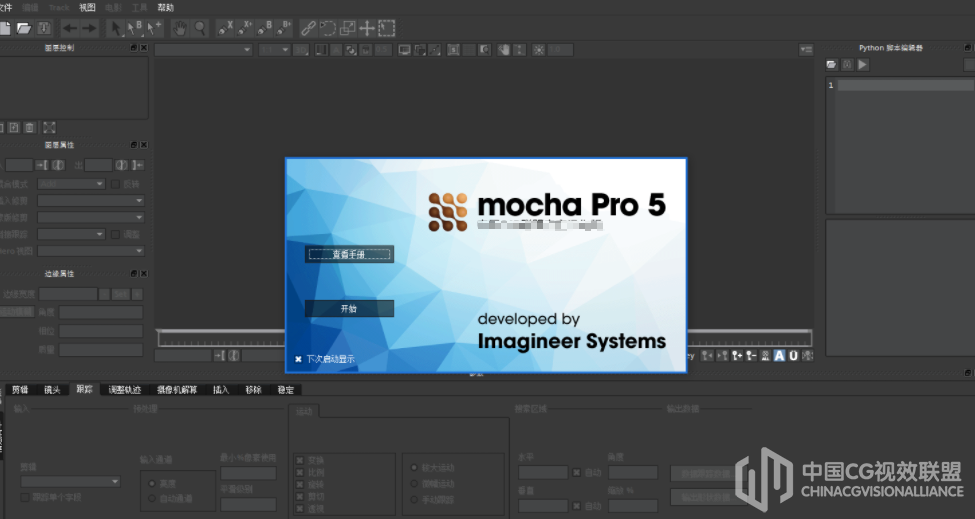Open the viewer clip dropdown above canvas
The image size is (975, 519).
(203, 50)
